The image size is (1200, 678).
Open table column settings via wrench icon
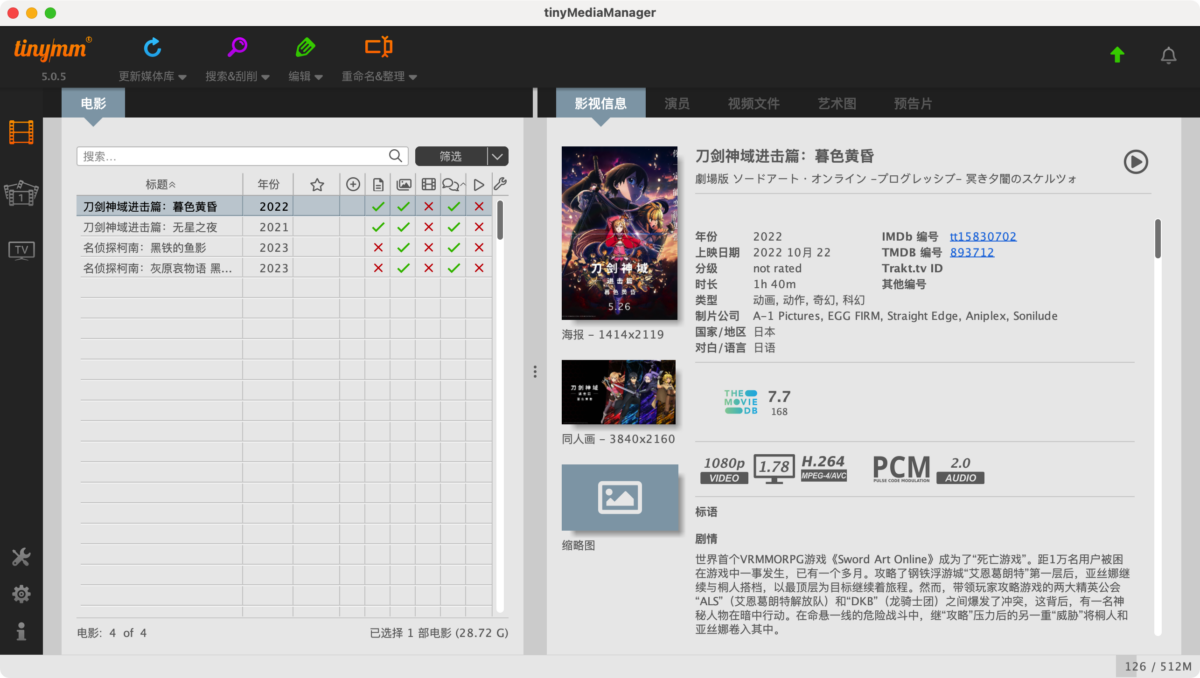point(500,184)
